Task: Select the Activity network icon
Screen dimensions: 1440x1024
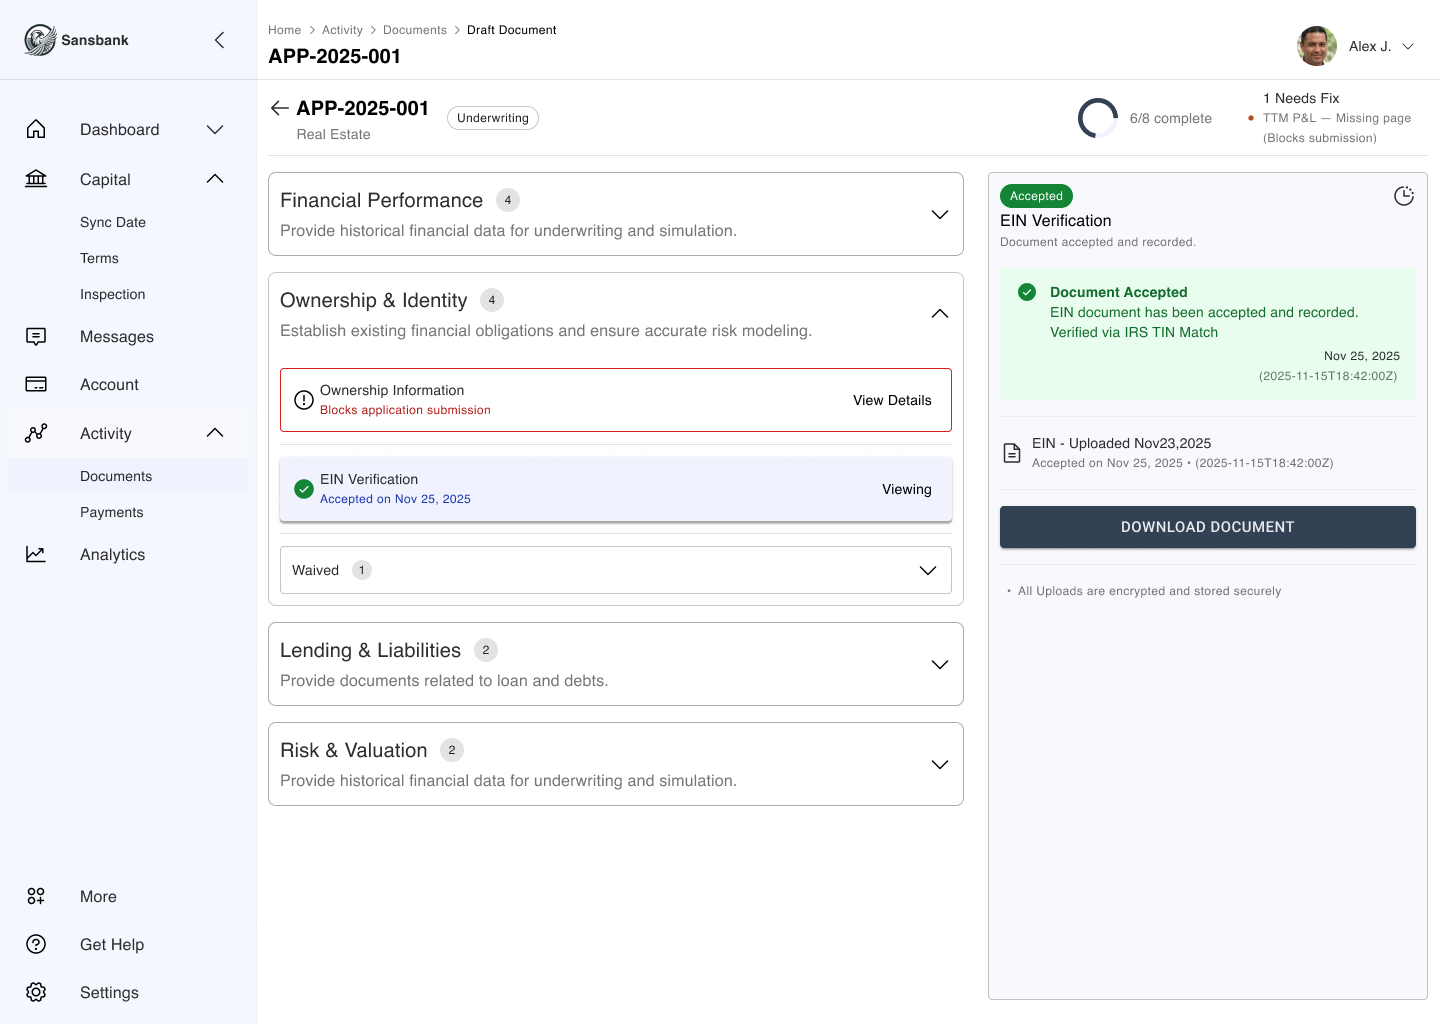Action: 36,432
